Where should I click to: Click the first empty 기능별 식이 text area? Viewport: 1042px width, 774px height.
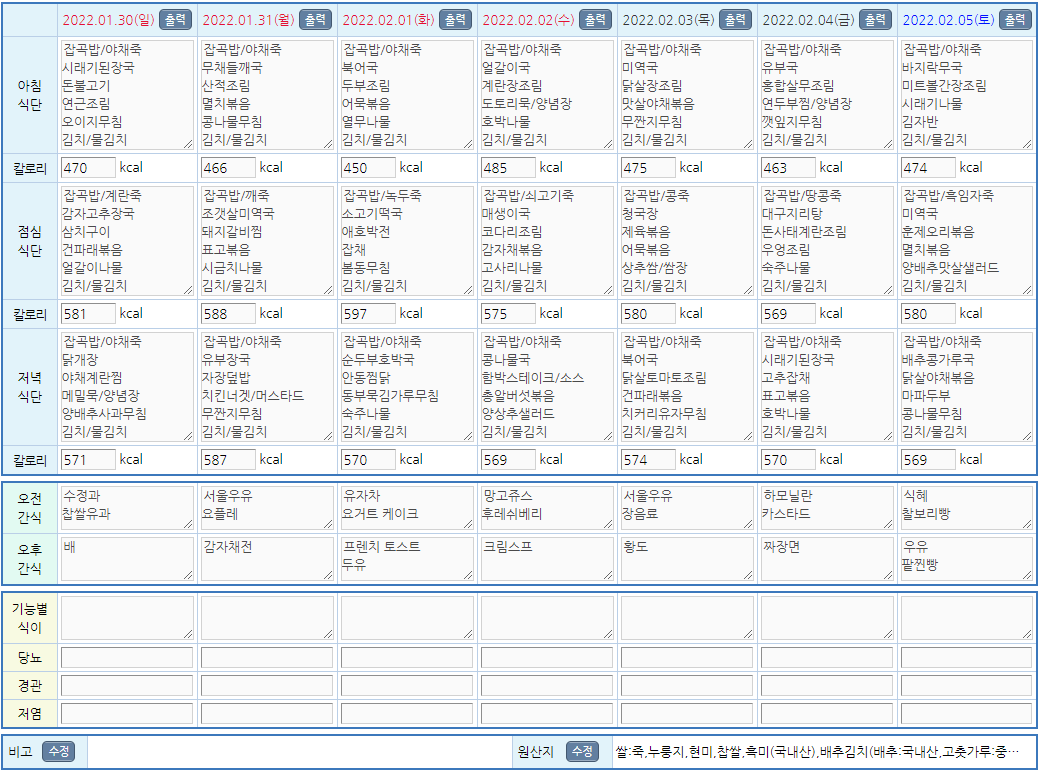click(127, 618)
